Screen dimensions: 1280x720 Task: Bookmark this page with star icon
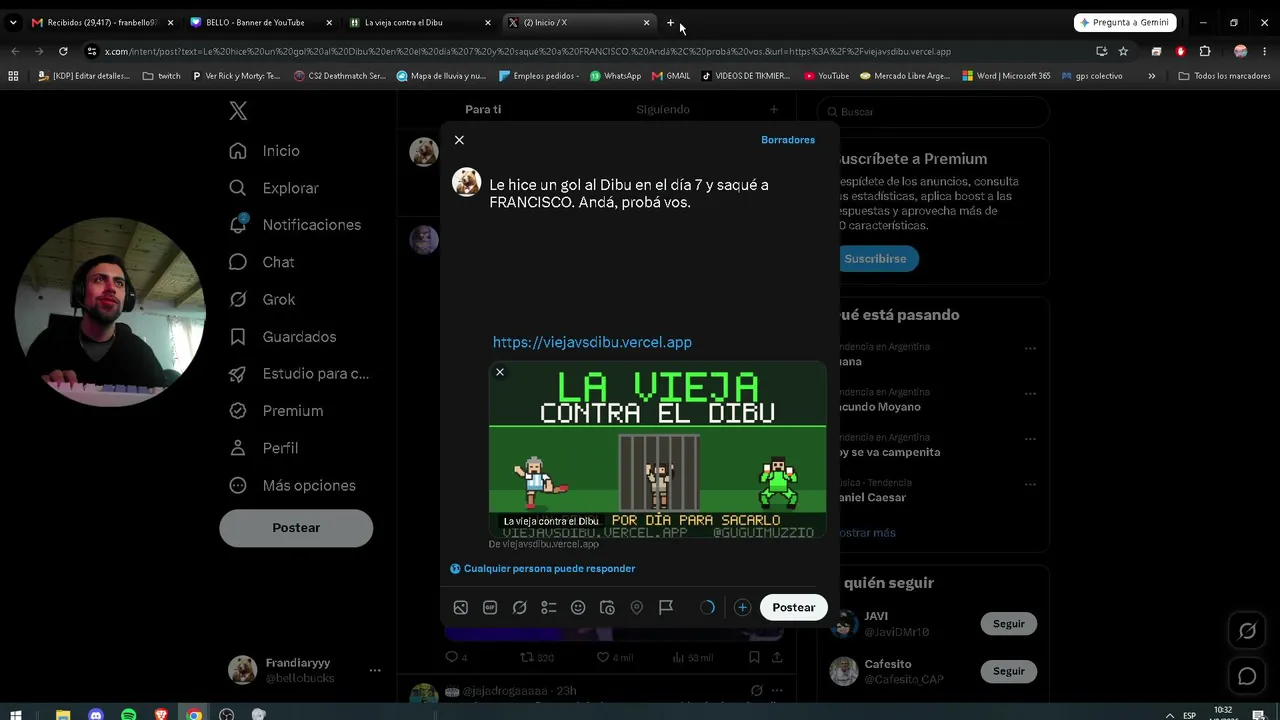1123,51
